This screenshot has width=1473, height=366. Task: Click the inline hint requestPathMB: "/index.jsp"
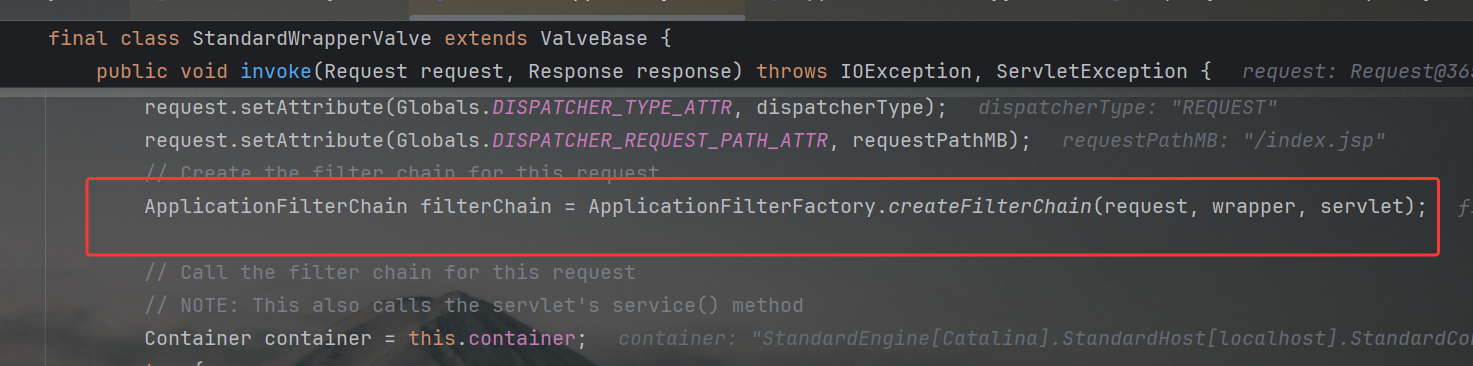click(1224, 140)
